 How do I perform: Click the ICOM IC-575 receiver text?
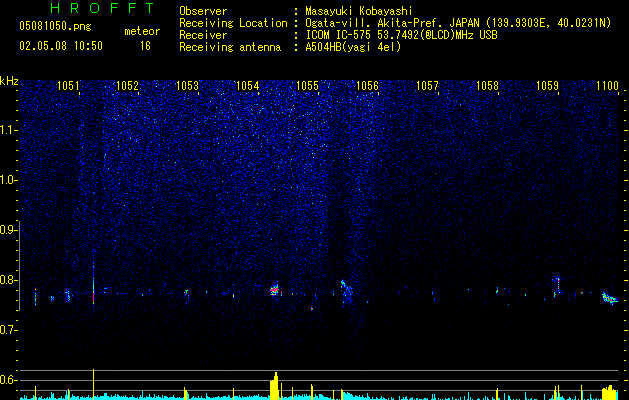coord(402,35)
